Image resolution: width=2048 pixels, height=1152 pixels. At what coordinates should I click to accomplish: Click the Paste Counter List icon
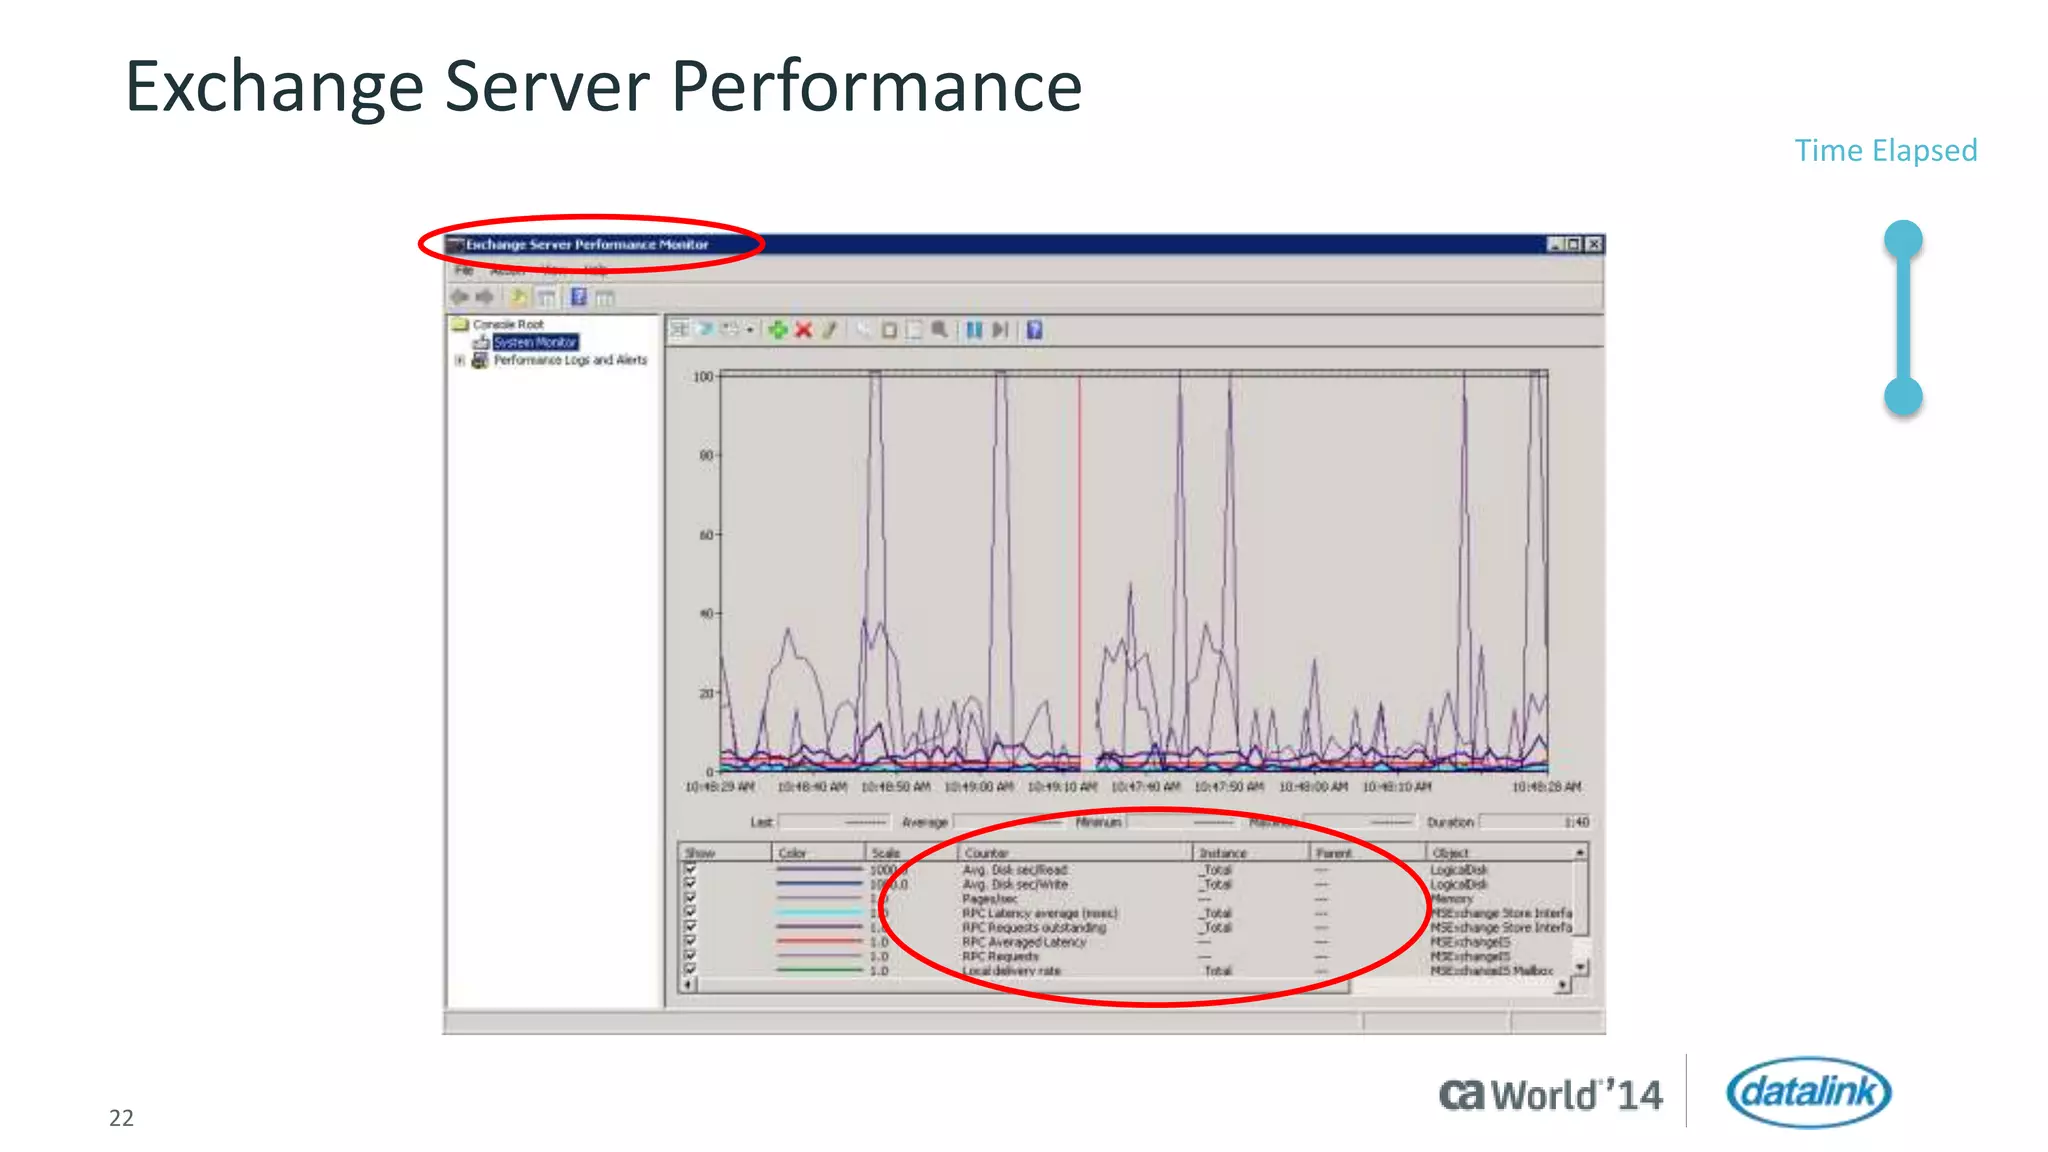[888, 329]
